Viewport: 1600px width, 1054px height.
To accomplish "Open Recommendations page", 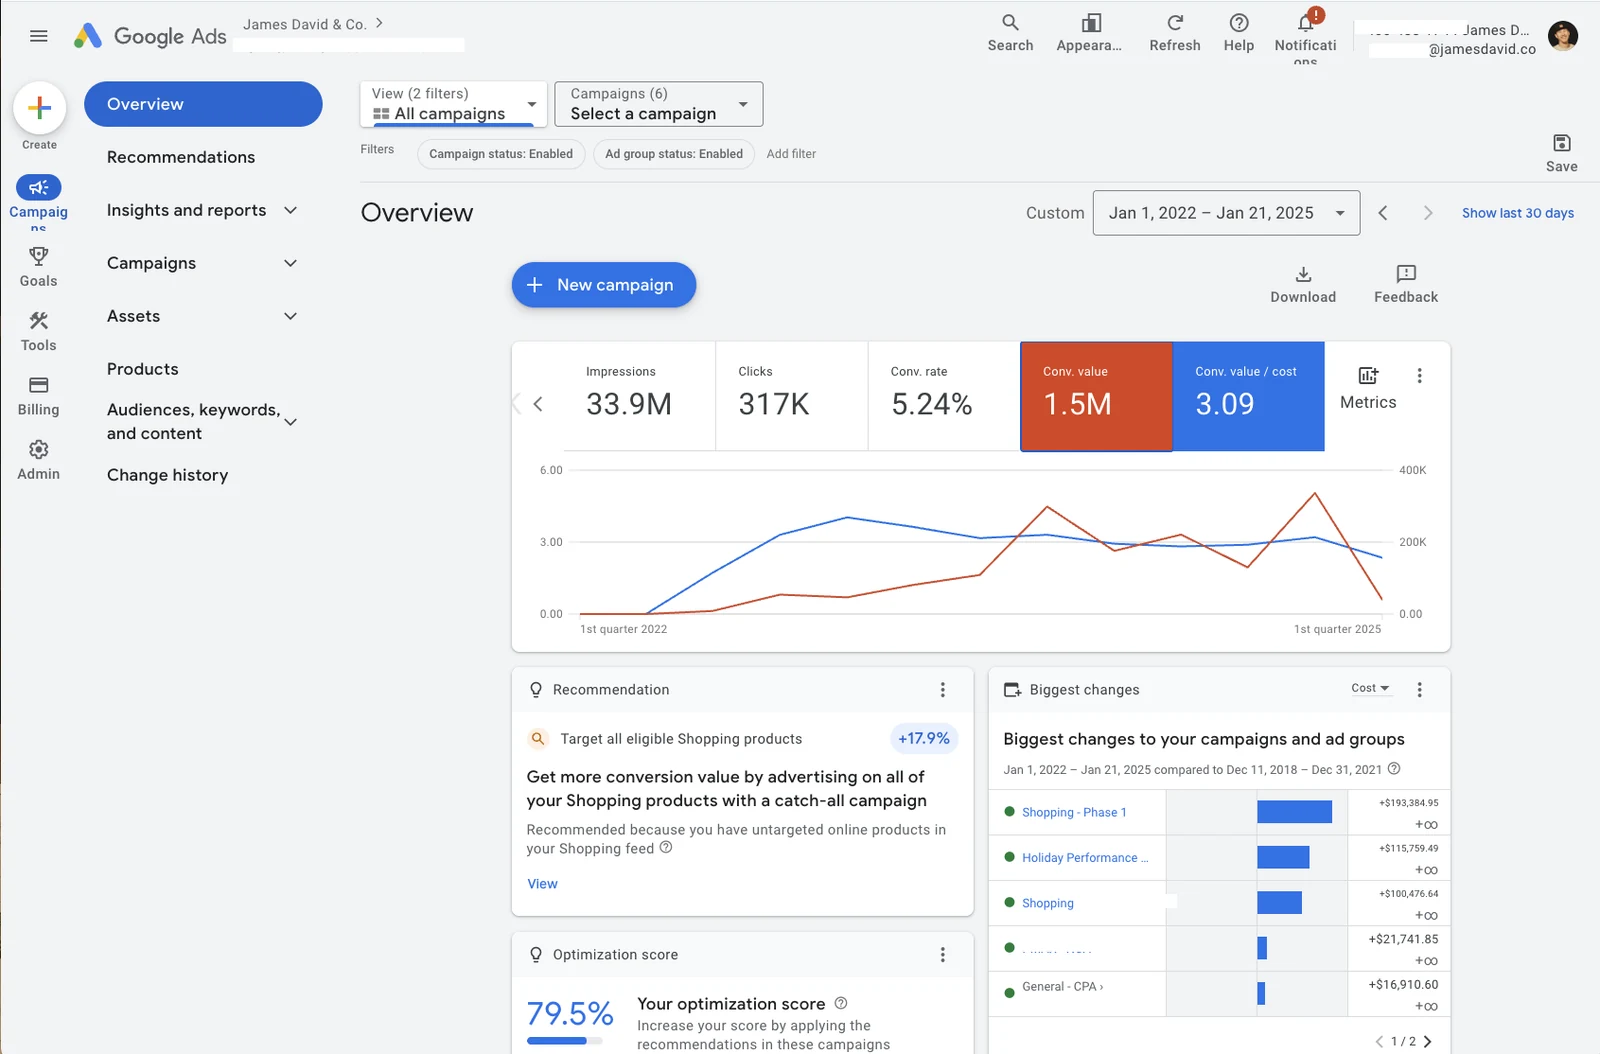I will click(181, 157).
